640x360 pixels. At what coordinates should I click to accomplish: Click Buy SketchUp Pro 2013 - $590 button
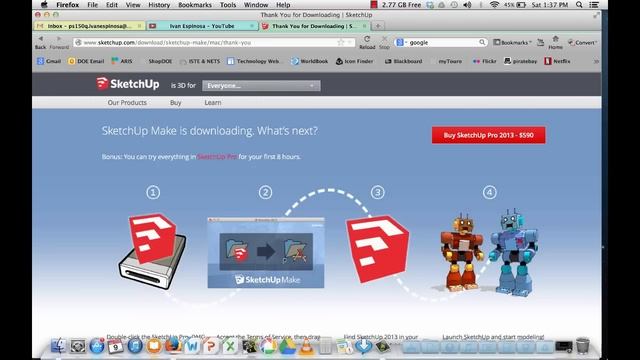[489, 135]
